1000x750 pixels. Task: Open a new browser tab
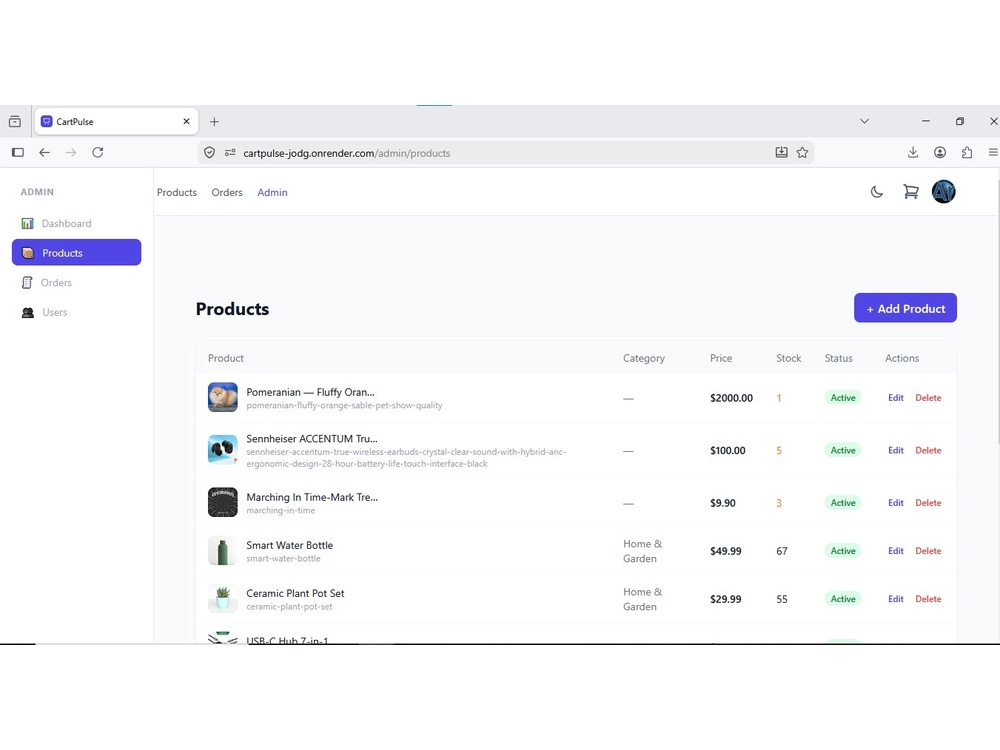pos(214,121)
